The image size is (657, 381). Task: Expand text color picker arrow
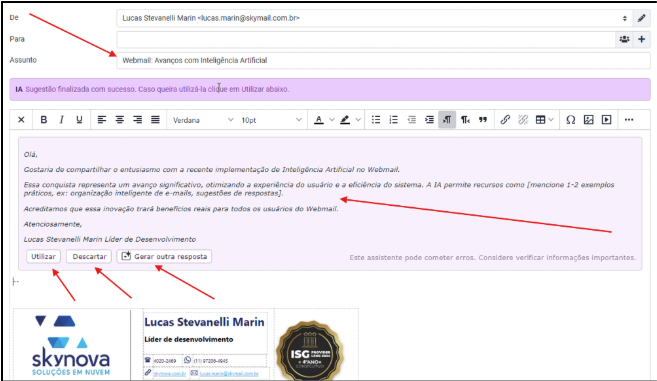tap(332, 120)
